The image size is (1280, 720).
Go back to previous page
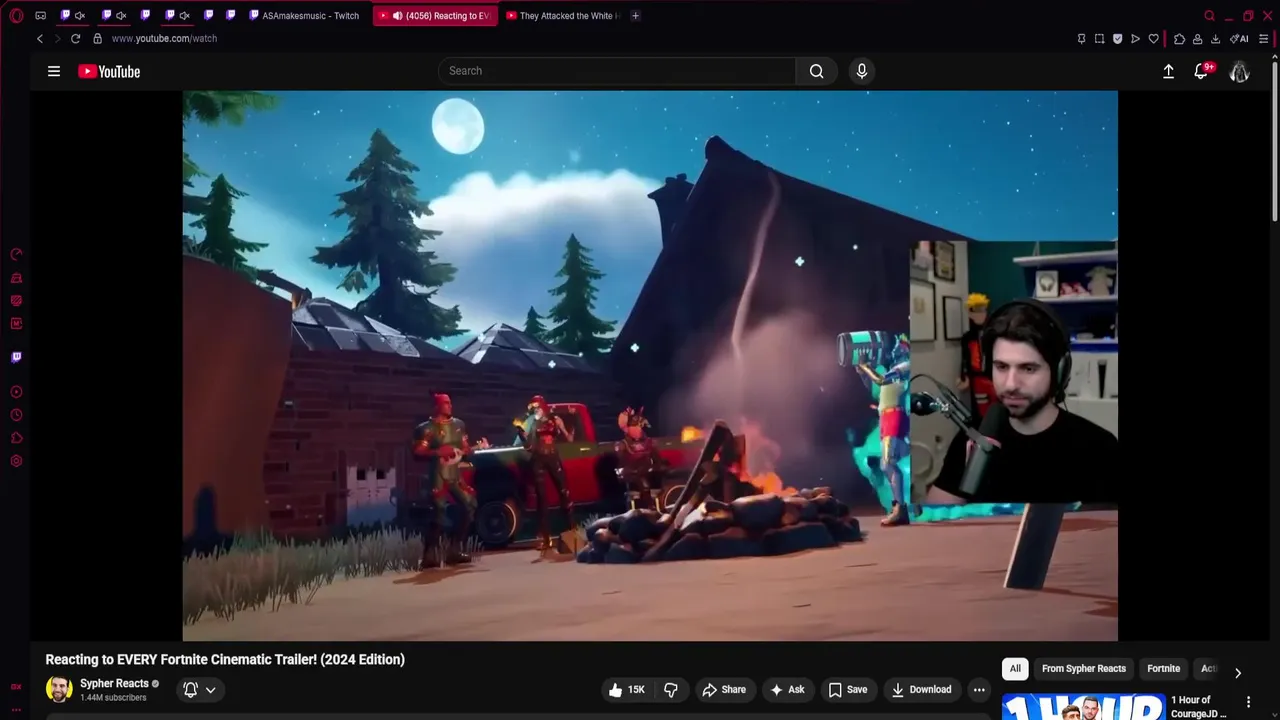40,38
